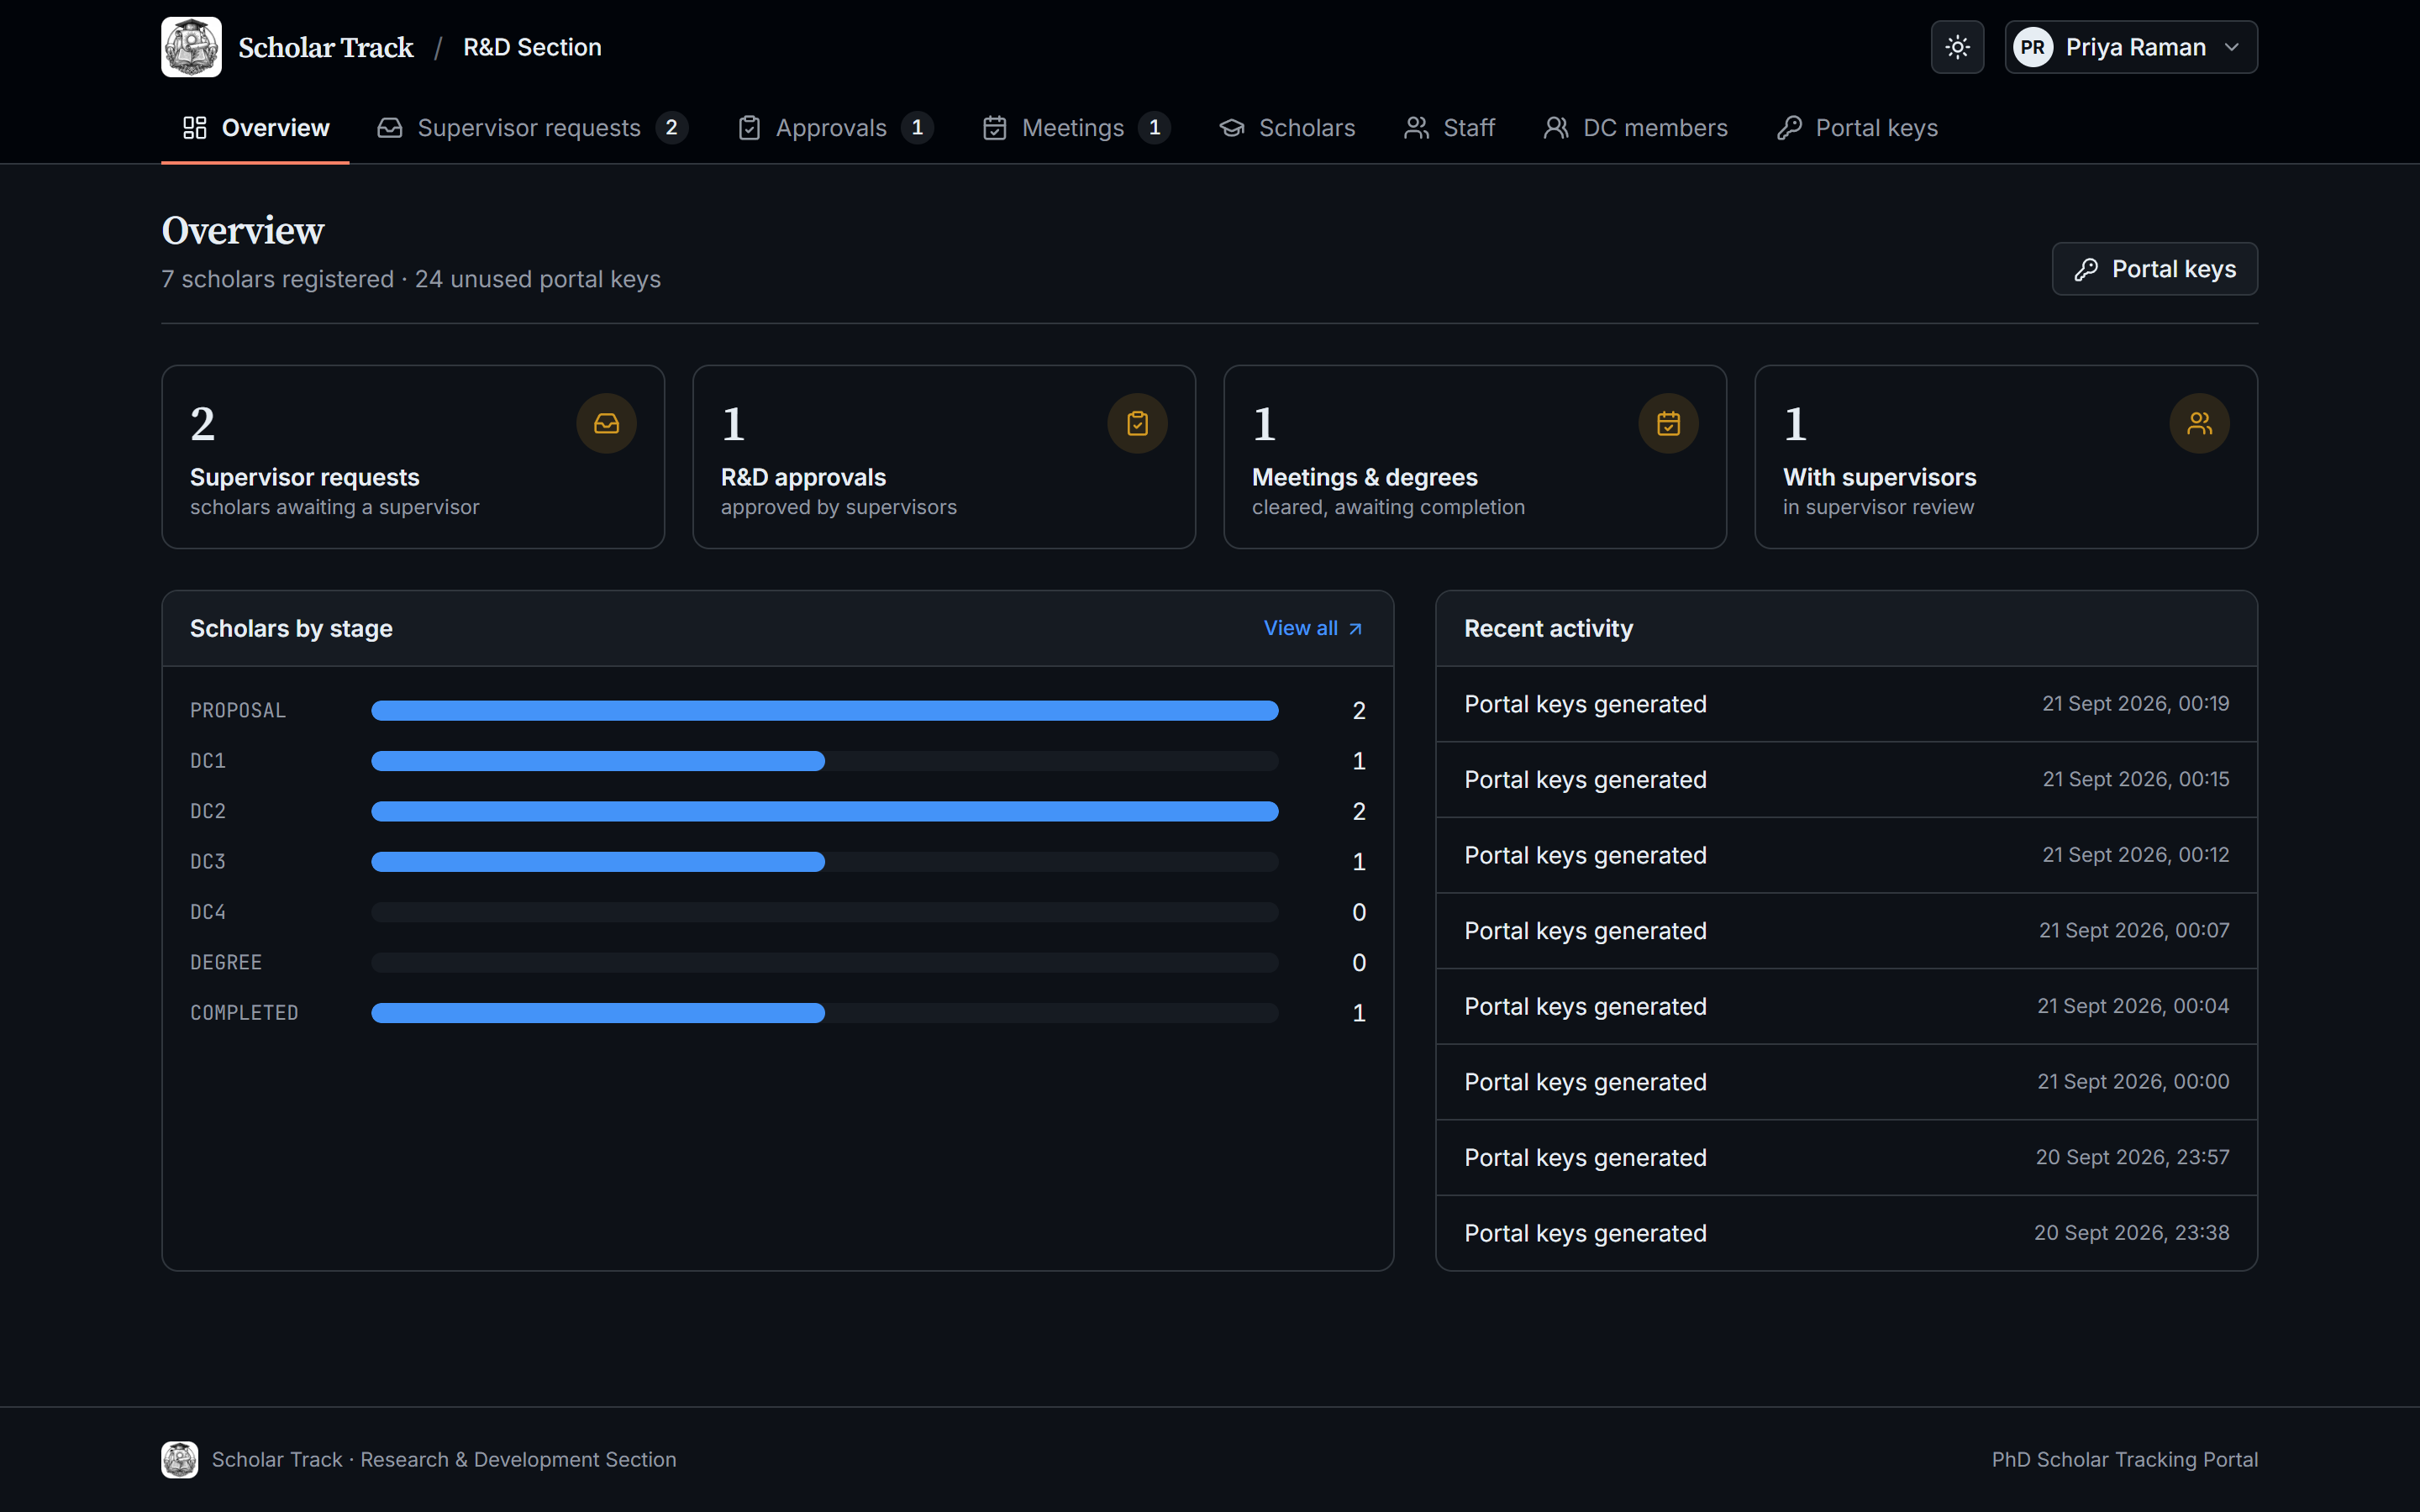Viewport: 2420px width, 1512px height.
Task: Open the Meetings & degrees card title
Action: point(1364,477)
